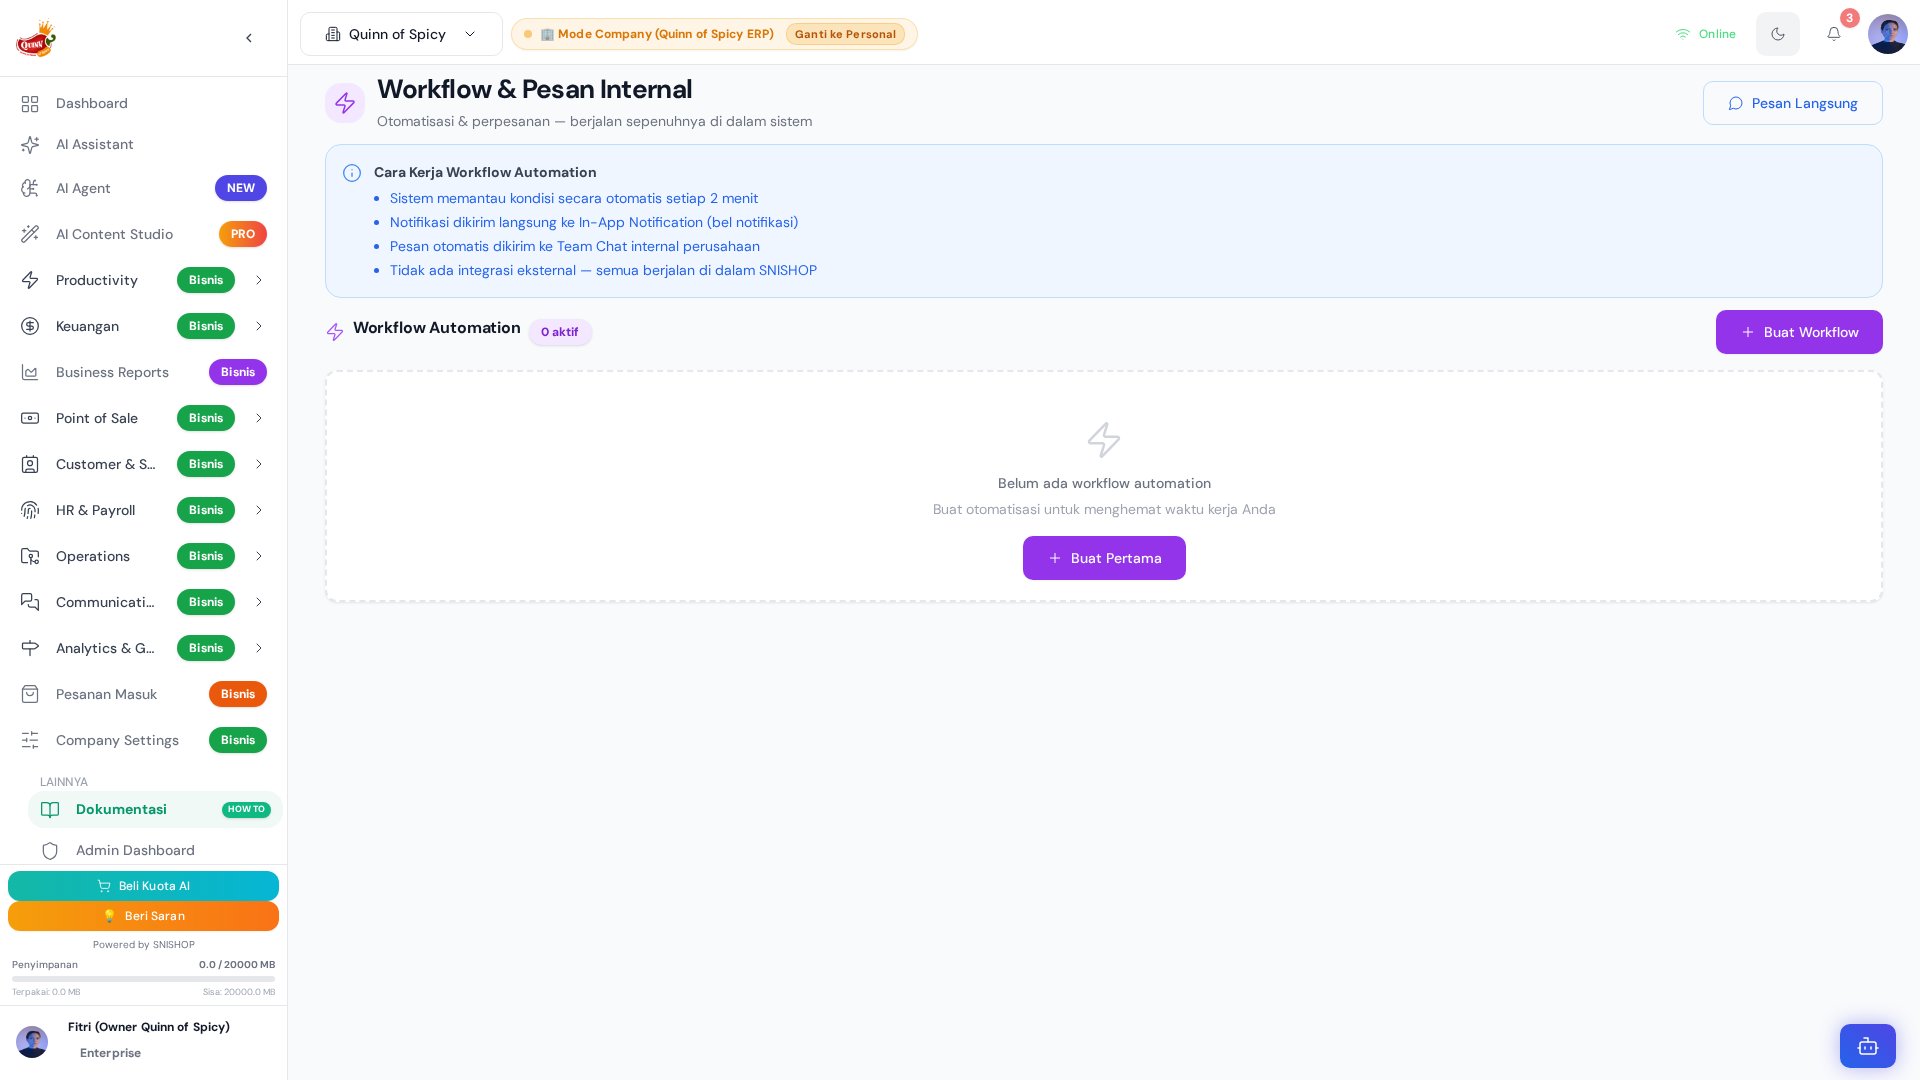Viewport: 1920px width, 1080px height.
Task: Click the HR & Payroll fingerprint icon
Action: 30,510
